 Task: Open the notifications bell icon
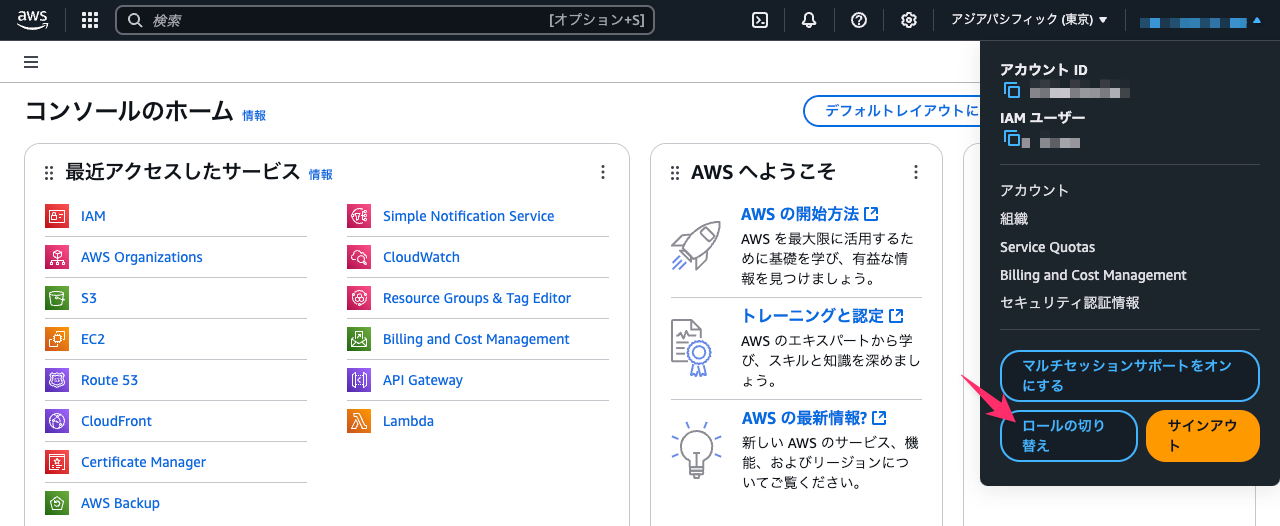click(x=809, y=20)
